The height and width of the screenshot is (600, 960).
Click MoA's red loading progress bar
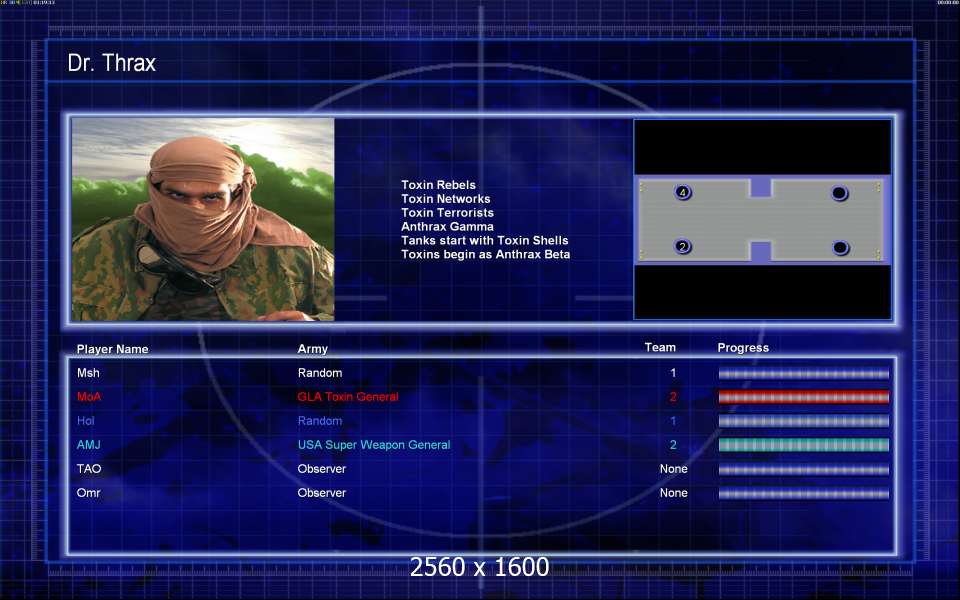click(x=804, y=397)
